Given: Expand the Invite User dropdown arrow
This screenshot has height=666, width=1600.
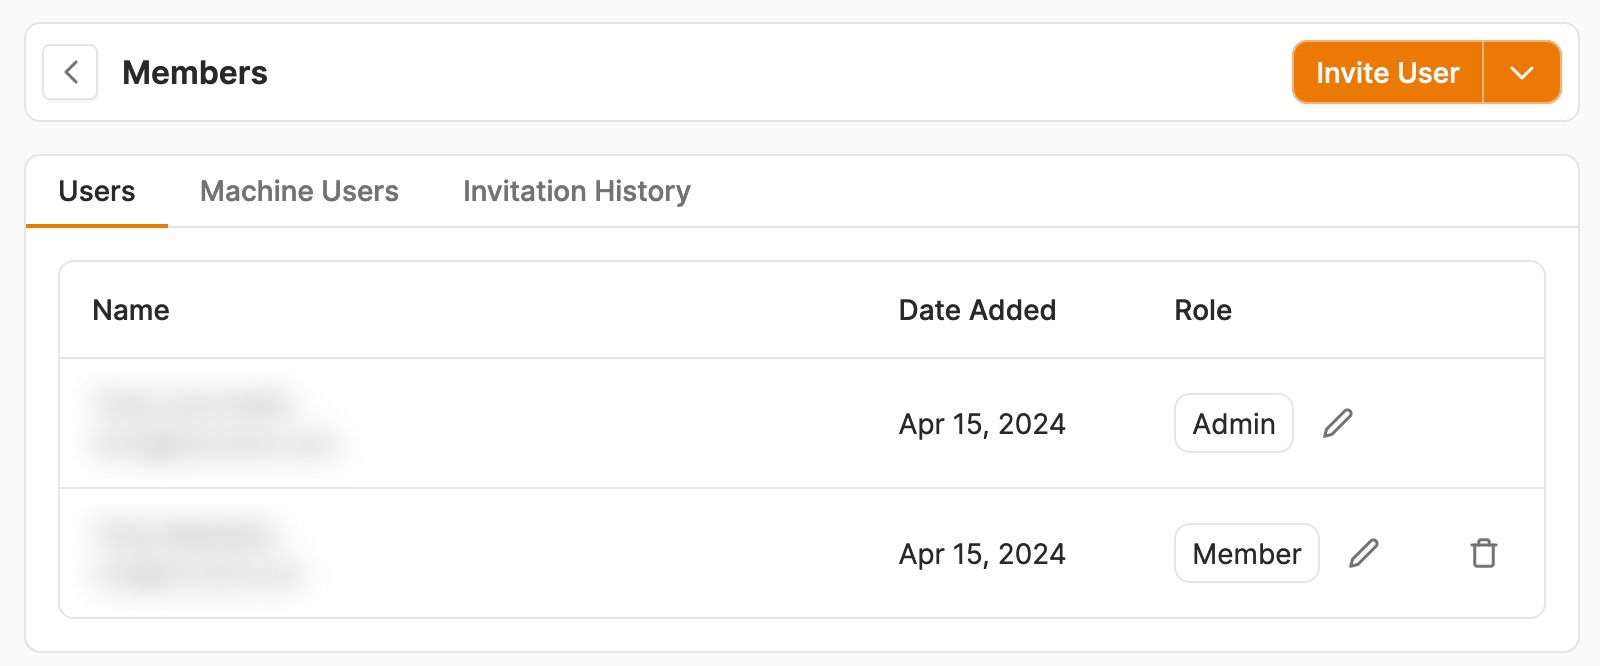Looking at the screenshot, I should (1521, 72).
